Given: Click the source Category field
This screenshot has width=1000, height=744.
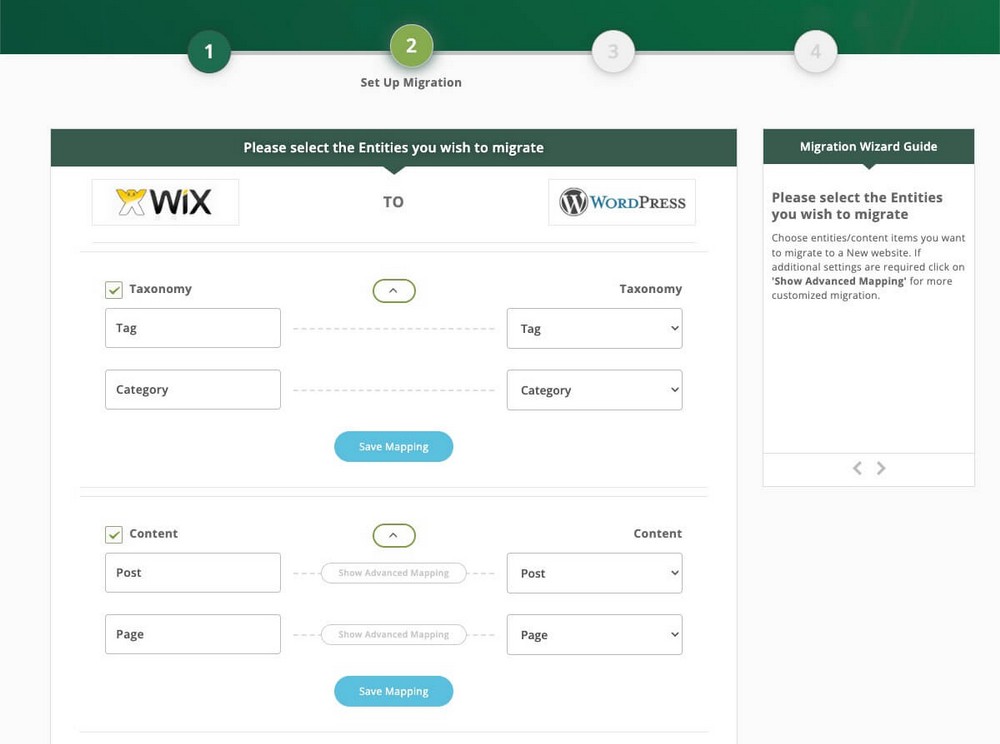Looking at the screenshot, I should [193, 390].
